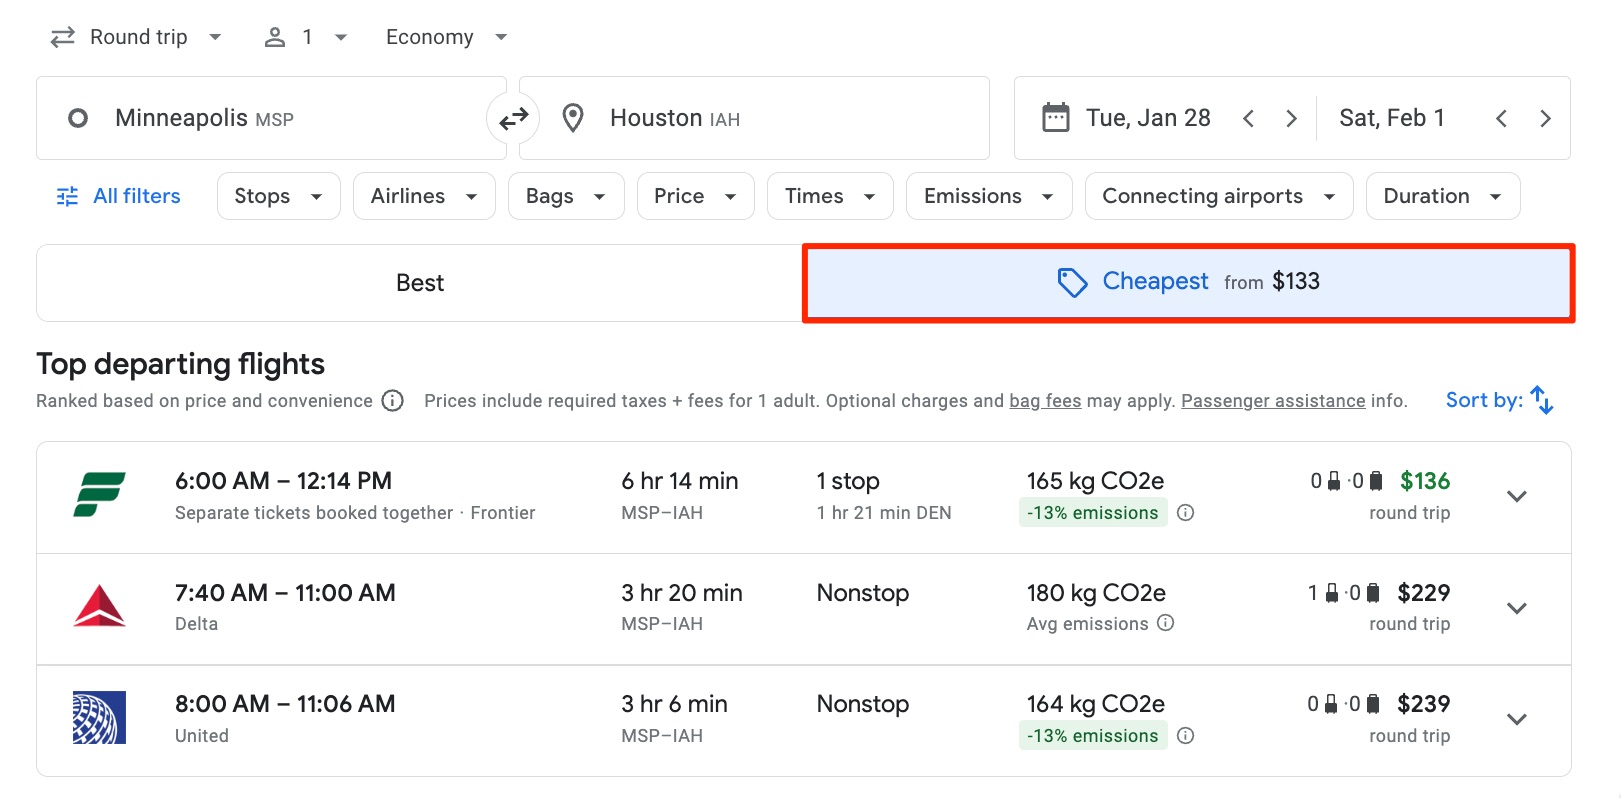Click the Frontier airline logo
1622x798 pixels.
click(99, 495)
